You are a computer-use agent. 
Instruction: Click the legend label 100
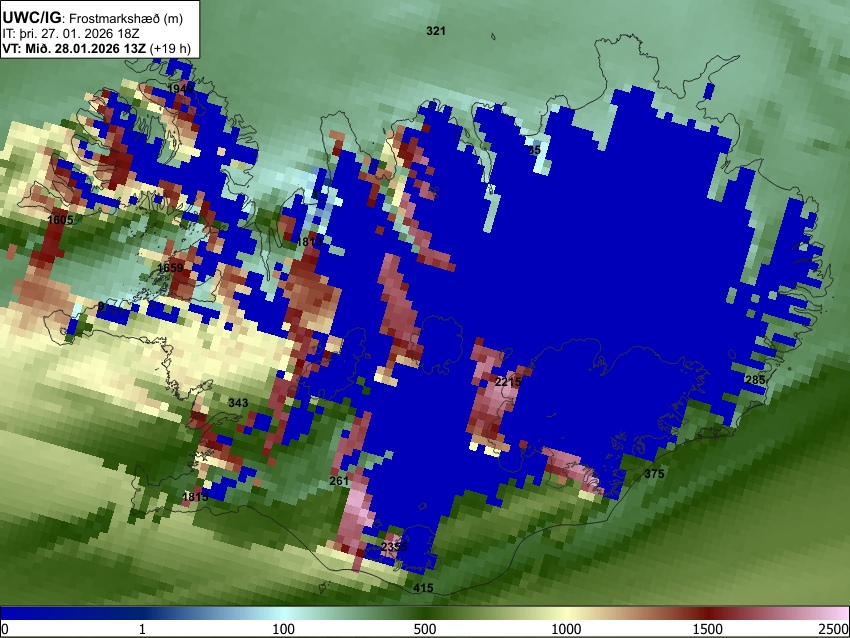pyautogui.click(x=284, y=629)
